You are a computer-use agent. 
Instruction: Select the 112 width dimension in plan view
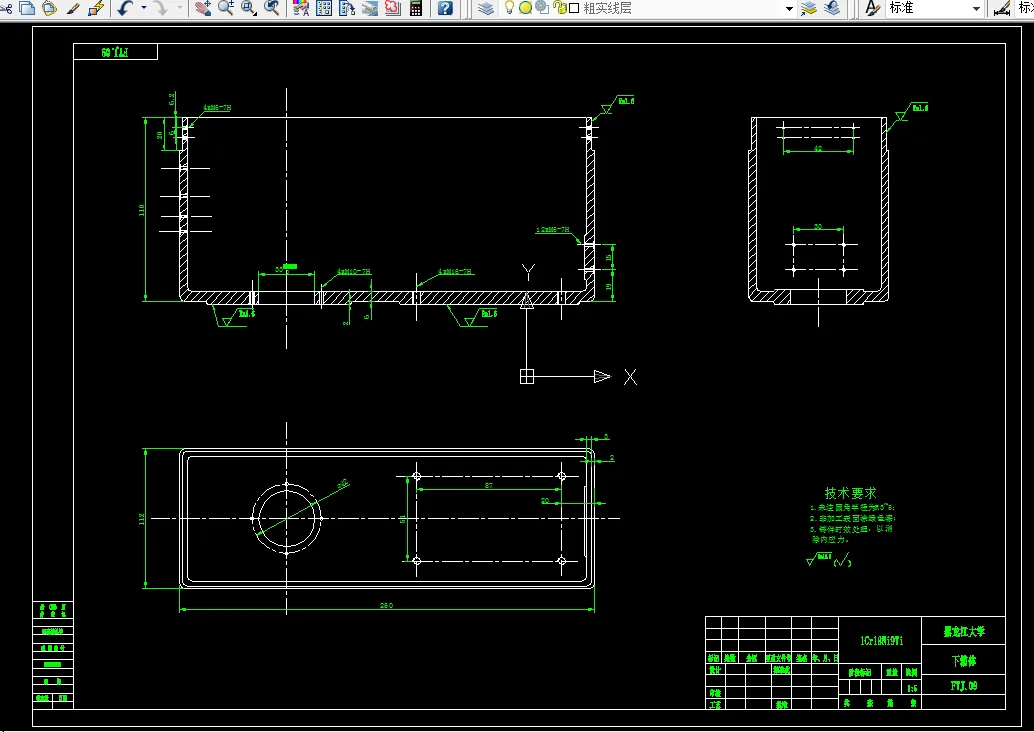coord(141,519)
